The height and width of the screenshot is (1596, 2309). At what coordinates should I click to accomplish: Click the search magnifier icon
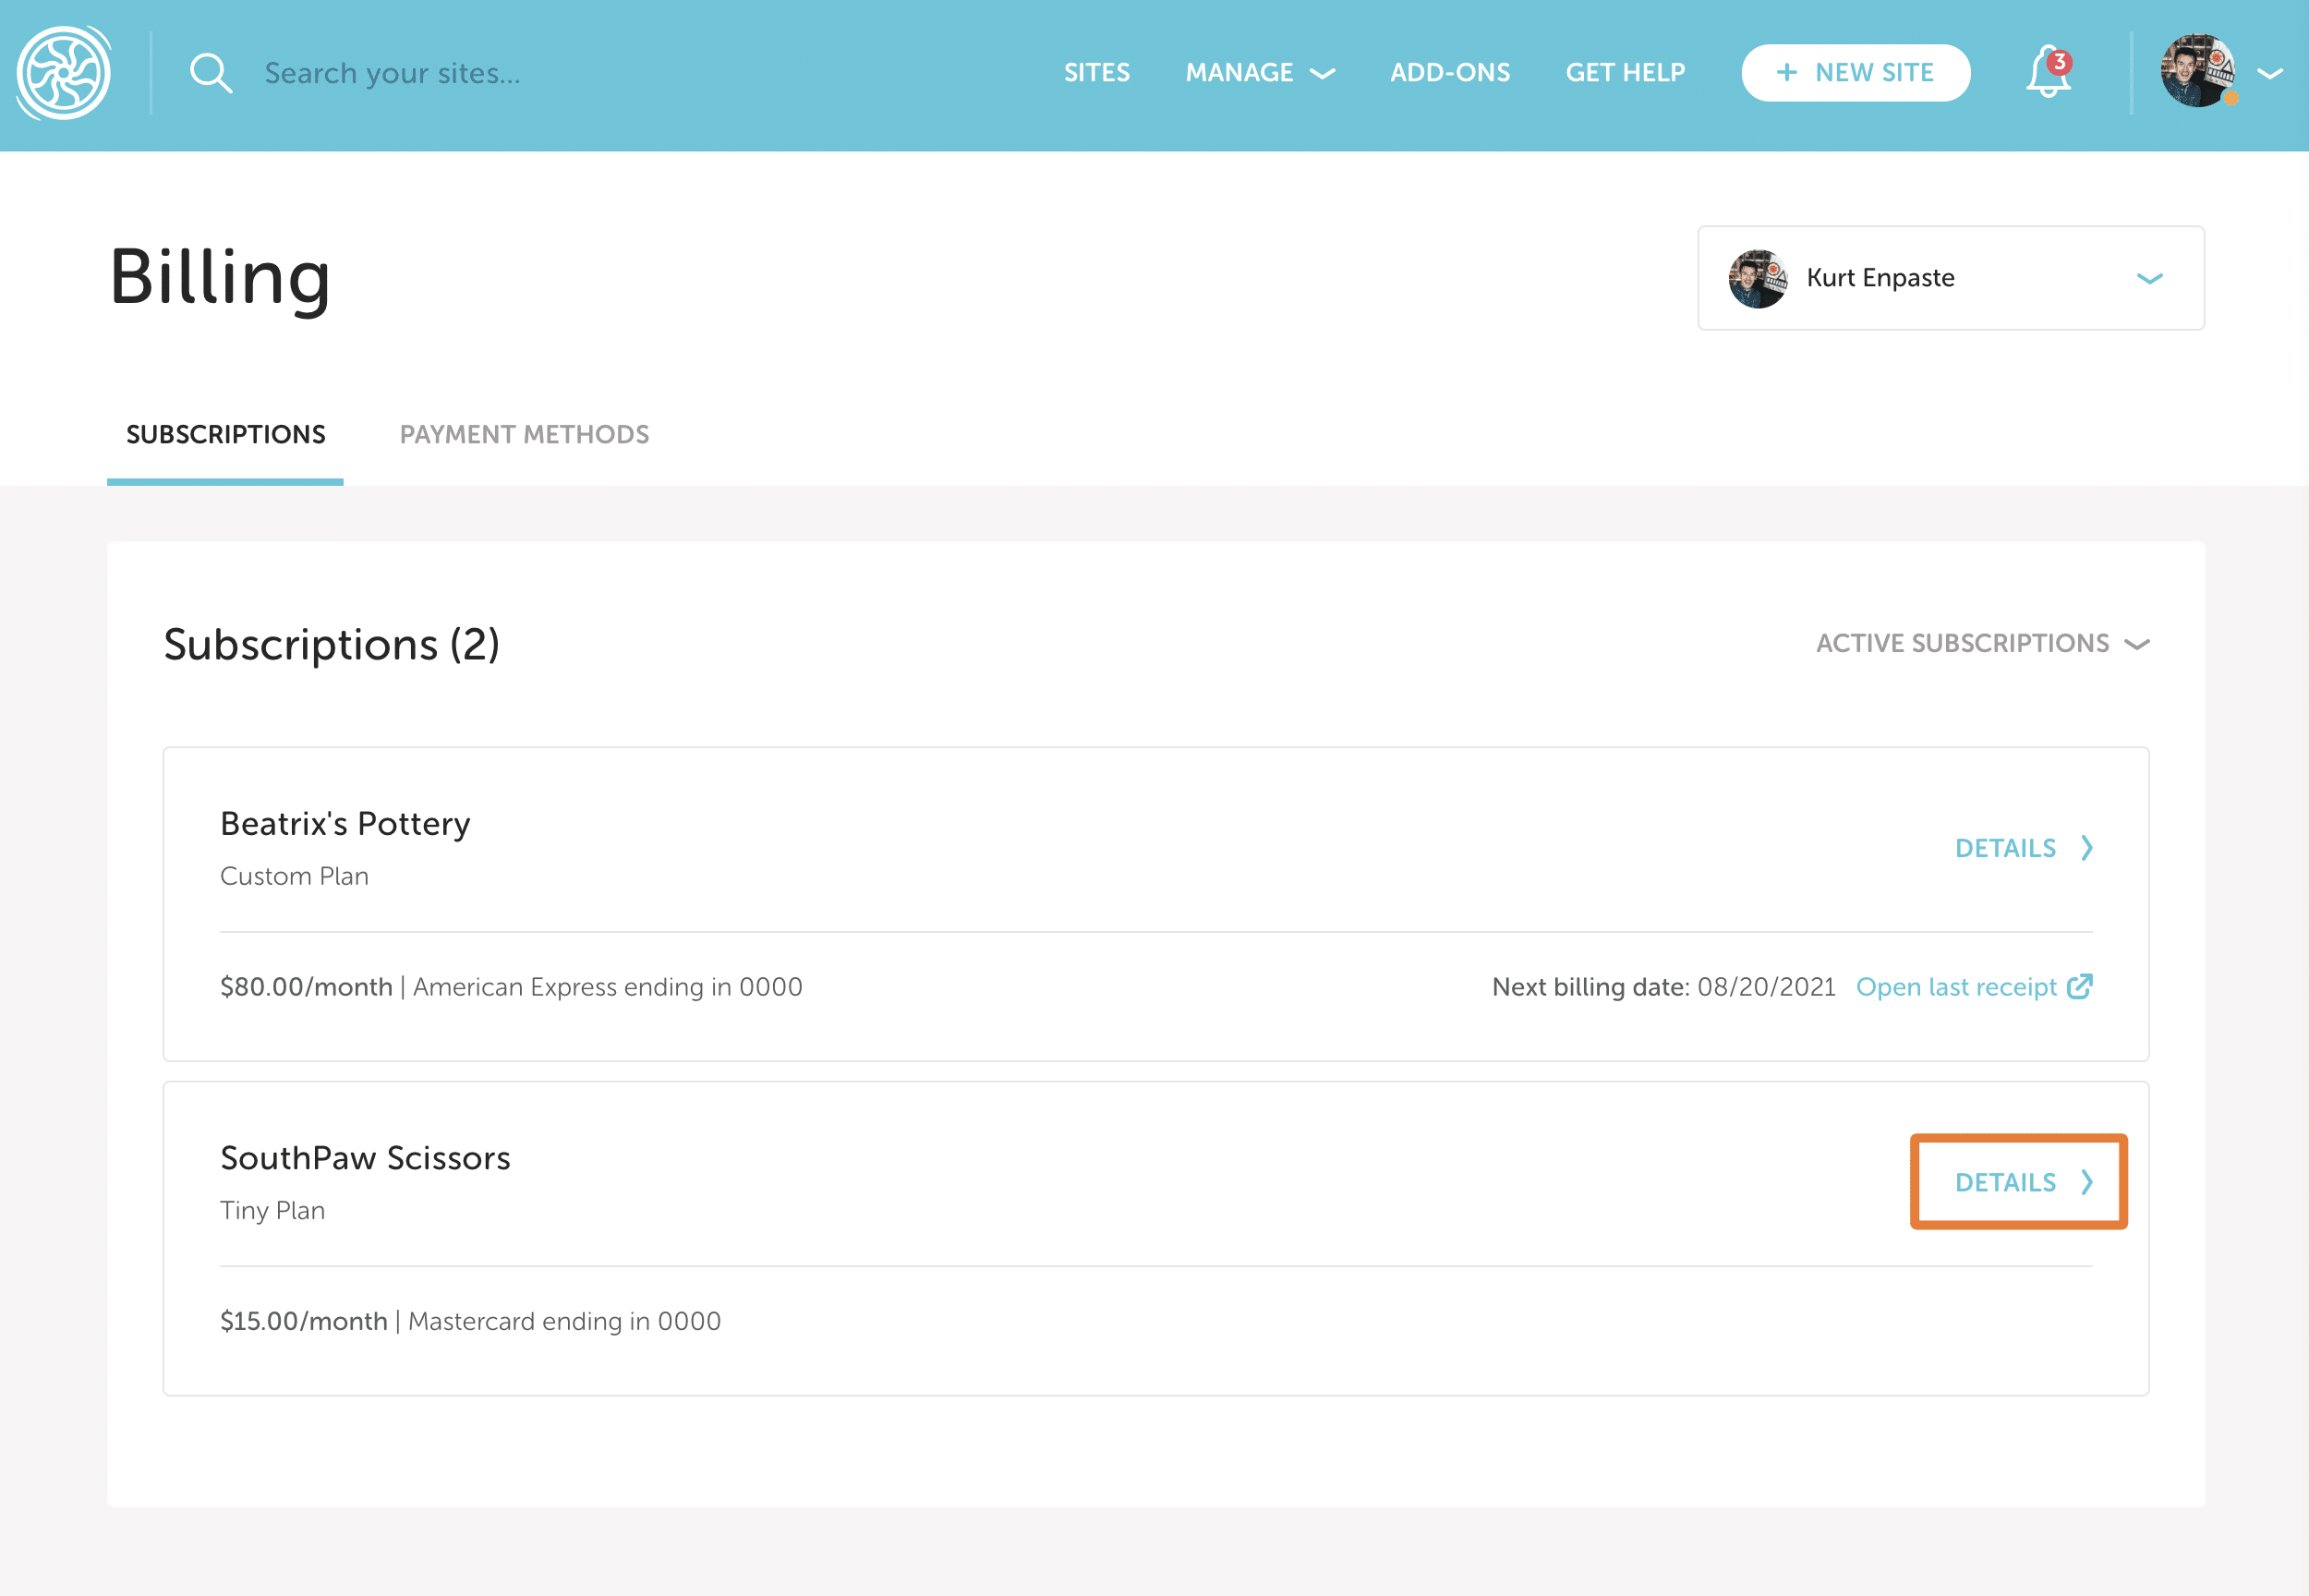click(x=210, y=73)
